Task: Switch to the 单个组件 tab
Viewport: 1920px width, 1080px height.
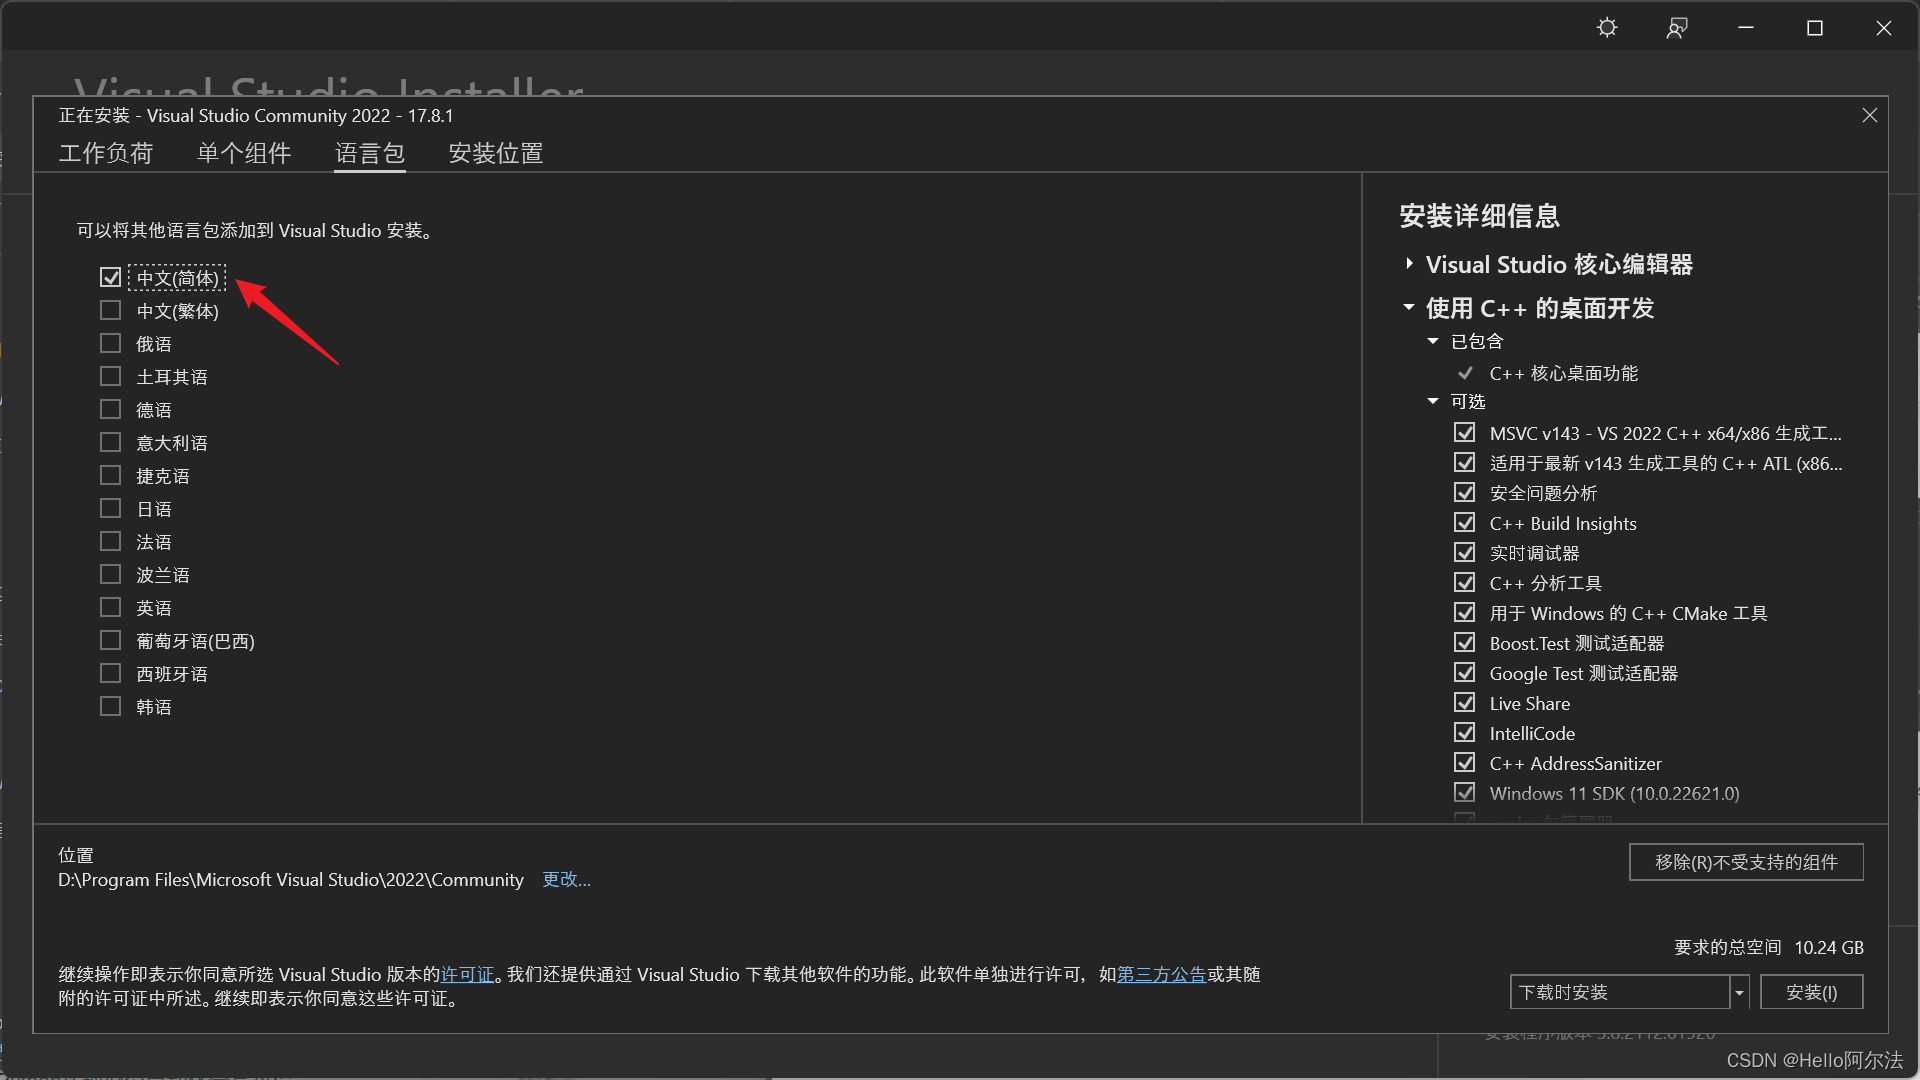Action: (244, 153)
